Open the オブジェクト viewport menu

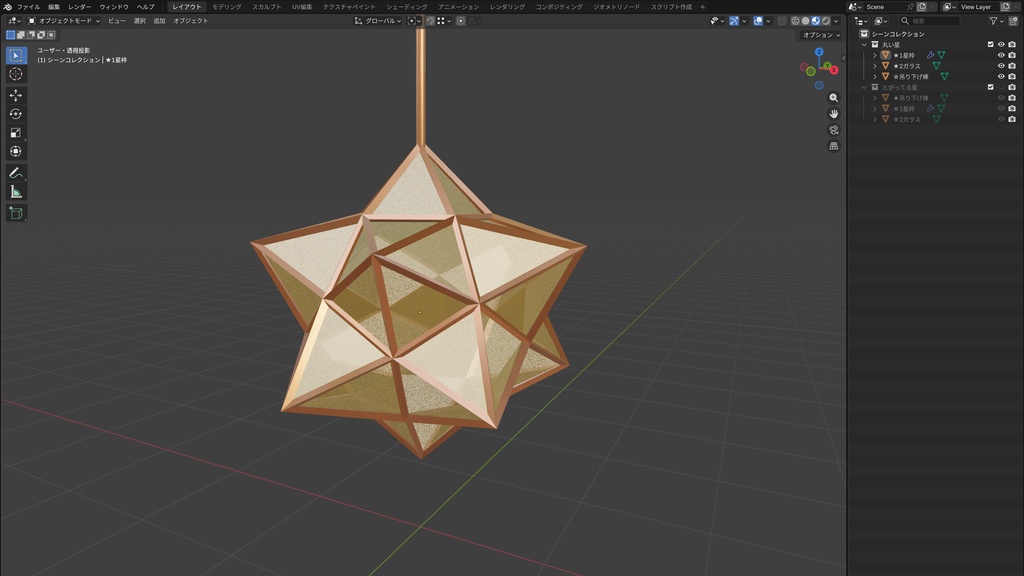pyautogui.click(x=191, y=21)
